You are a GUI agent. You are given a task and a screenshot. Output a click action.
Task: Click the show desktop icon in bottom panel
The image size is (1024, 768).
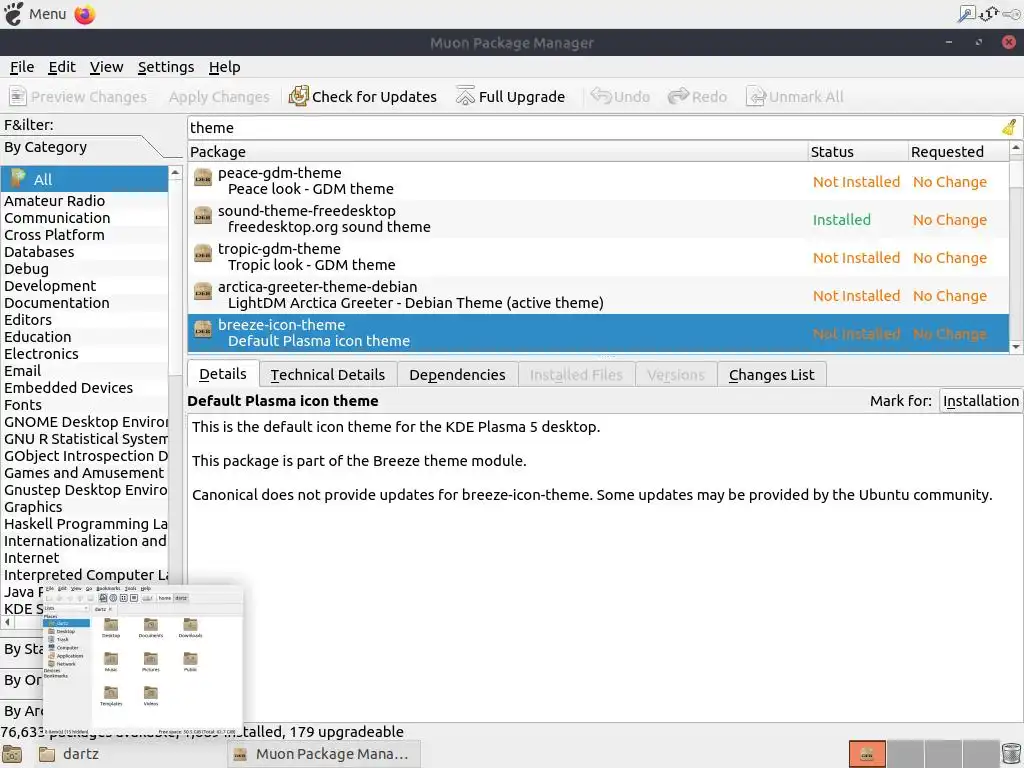pyautogui.click(x=12, y=754)
